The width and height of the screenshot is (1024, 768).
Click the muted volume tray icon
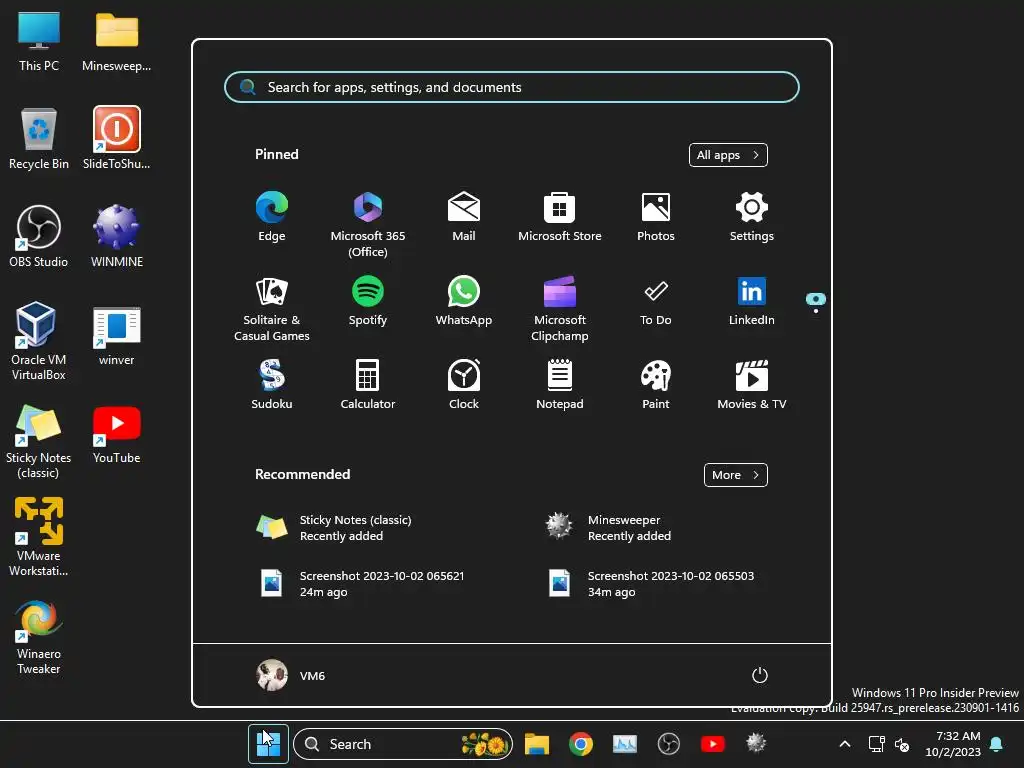[902, 744]
